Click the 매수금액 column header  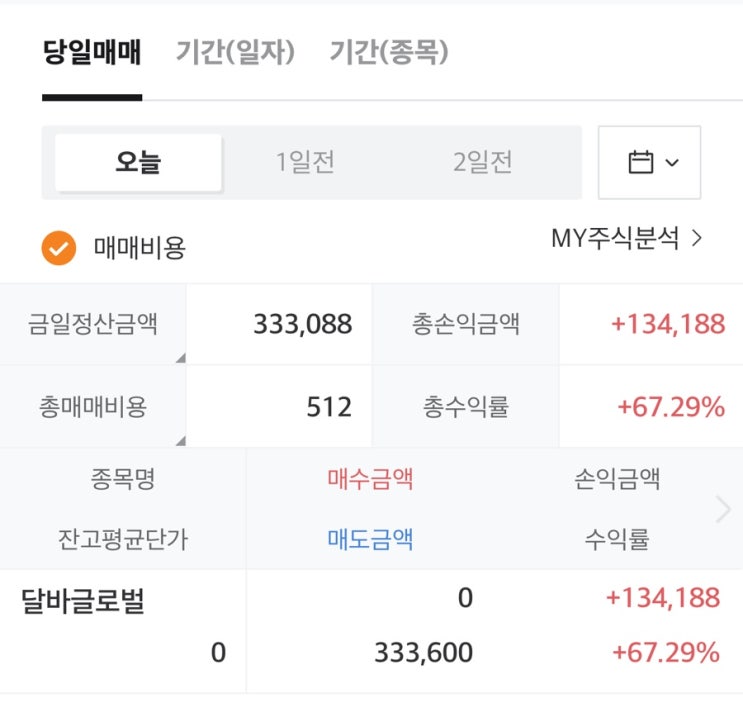click(x=370, y=479)
